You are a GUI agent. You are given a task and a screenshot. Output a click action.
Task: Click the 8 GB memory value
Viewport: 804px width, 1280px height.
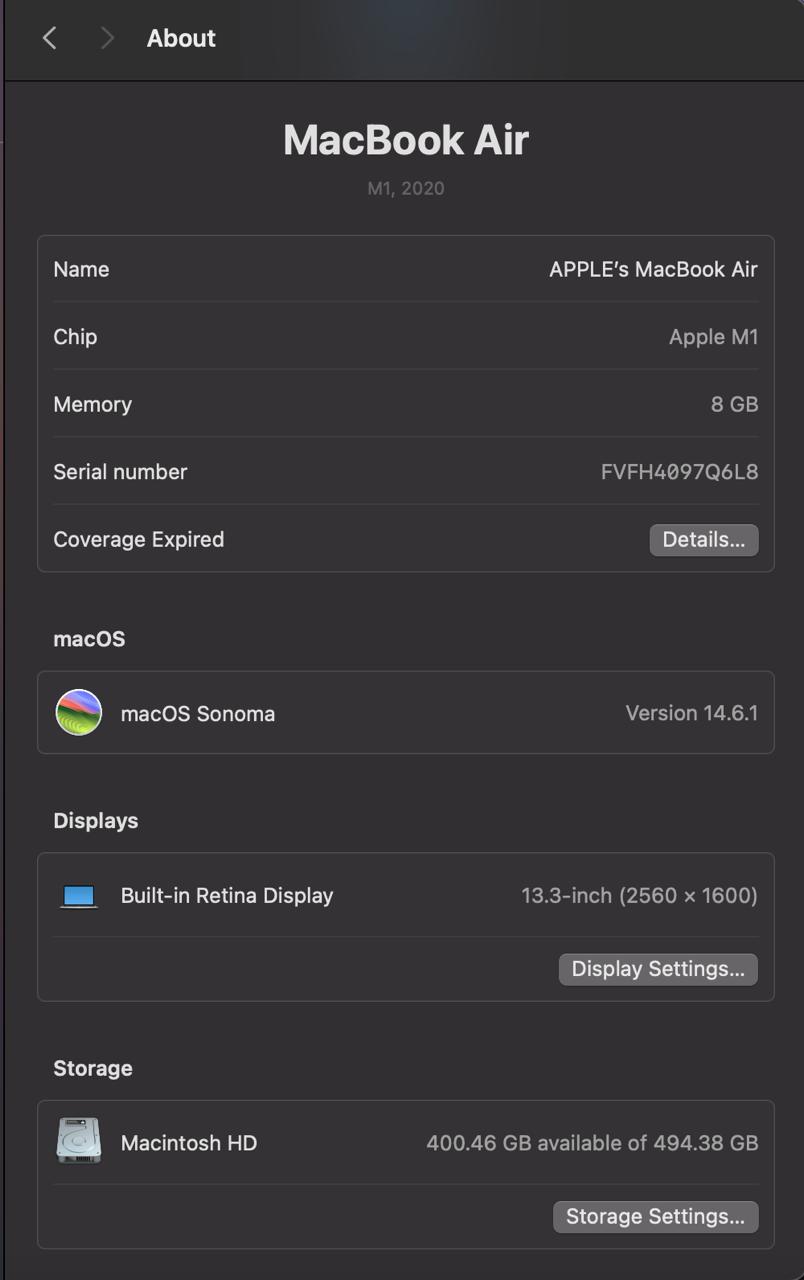pyautogui.click(x=734, y=404)
